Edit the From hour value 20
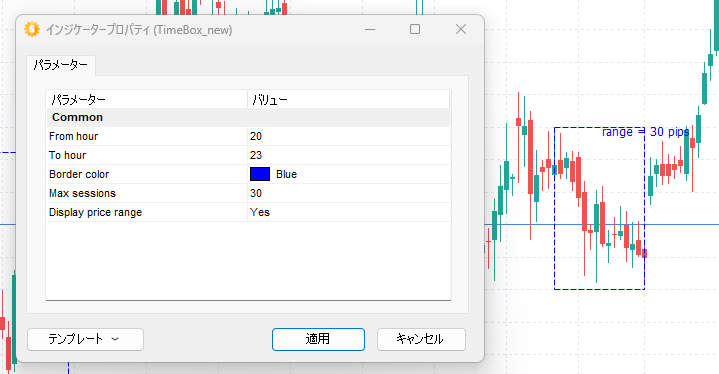 pos(348,136)
